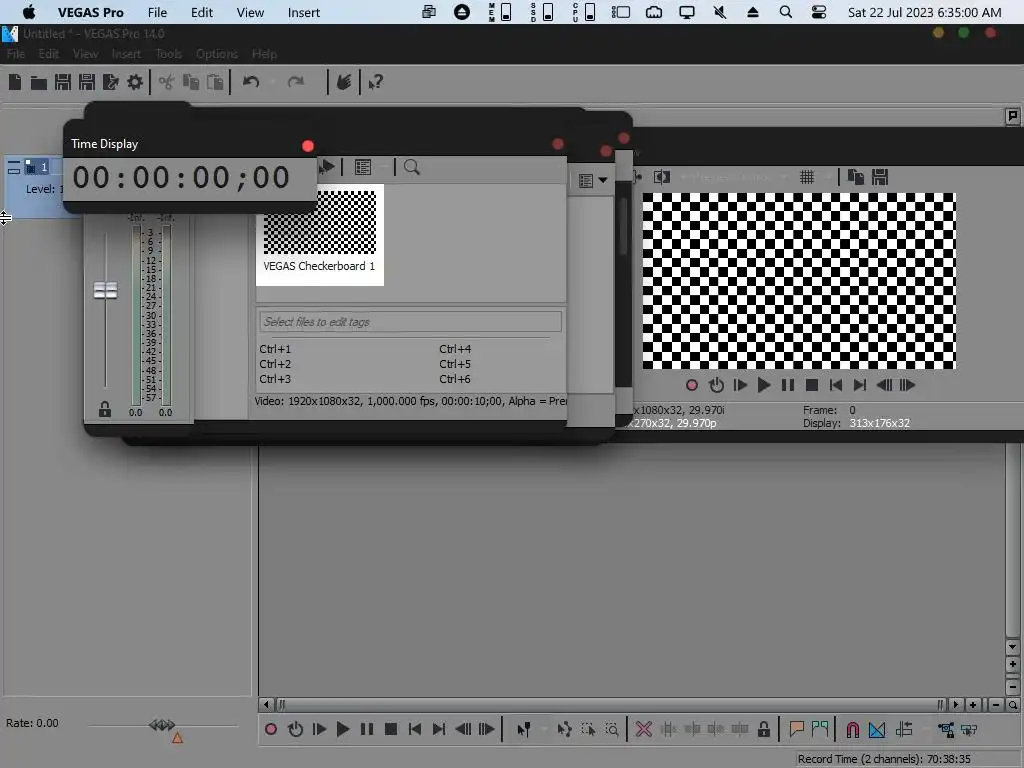Open the Insert menu in macOS menu bar
Image resolution: width=1024 pixels, height=768 pixels.
click(x=304, y=12)
